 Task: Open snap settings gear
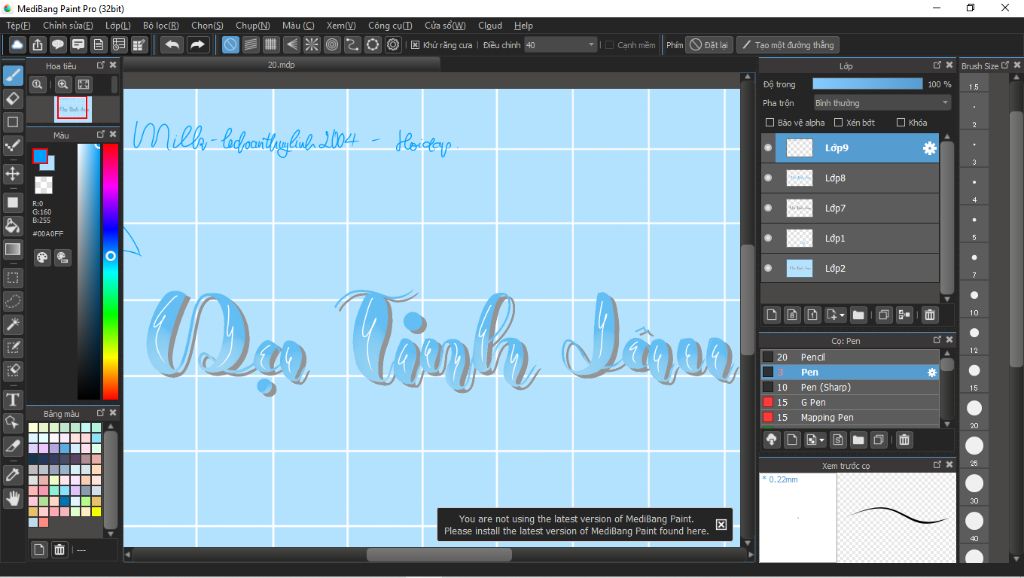pos(392,45)
